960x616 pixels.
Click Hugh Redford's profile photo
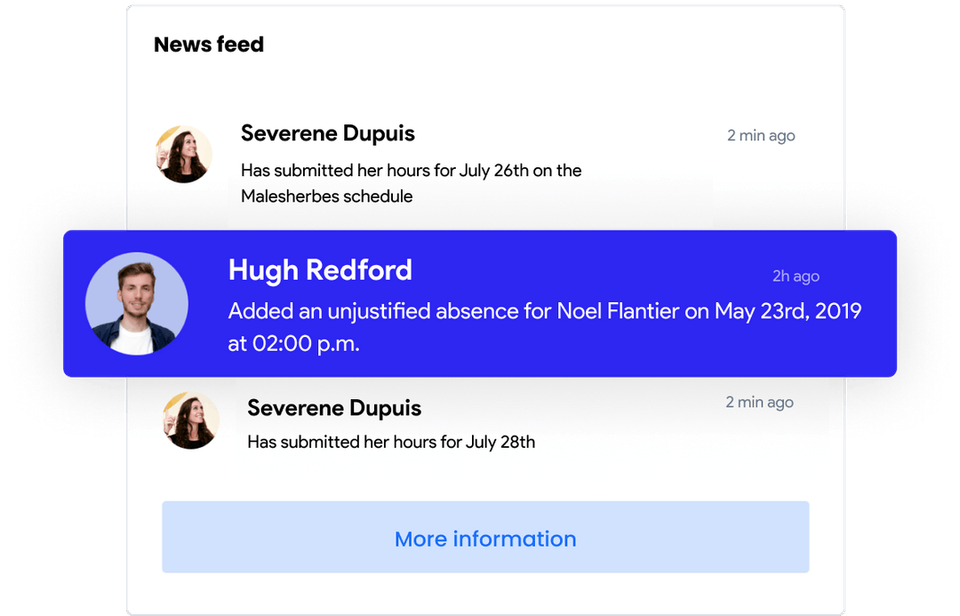pos(136,304)
